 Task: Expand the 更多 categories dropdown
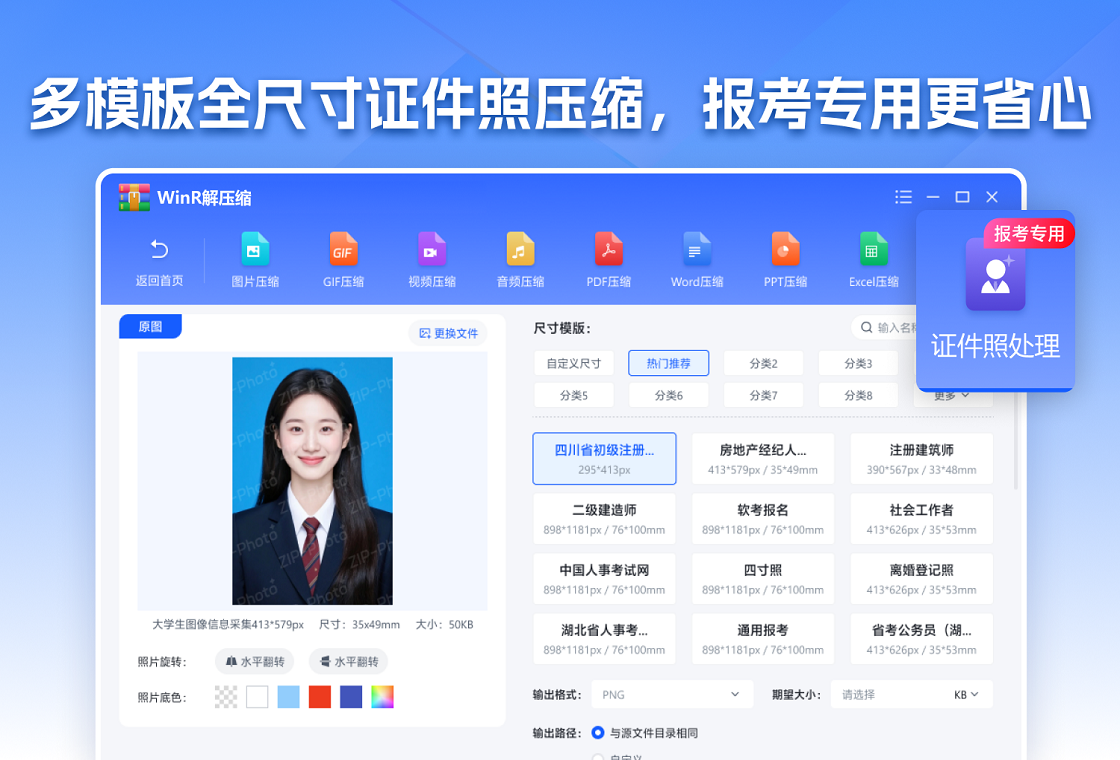pyautogui.click(x=952, y=396)
